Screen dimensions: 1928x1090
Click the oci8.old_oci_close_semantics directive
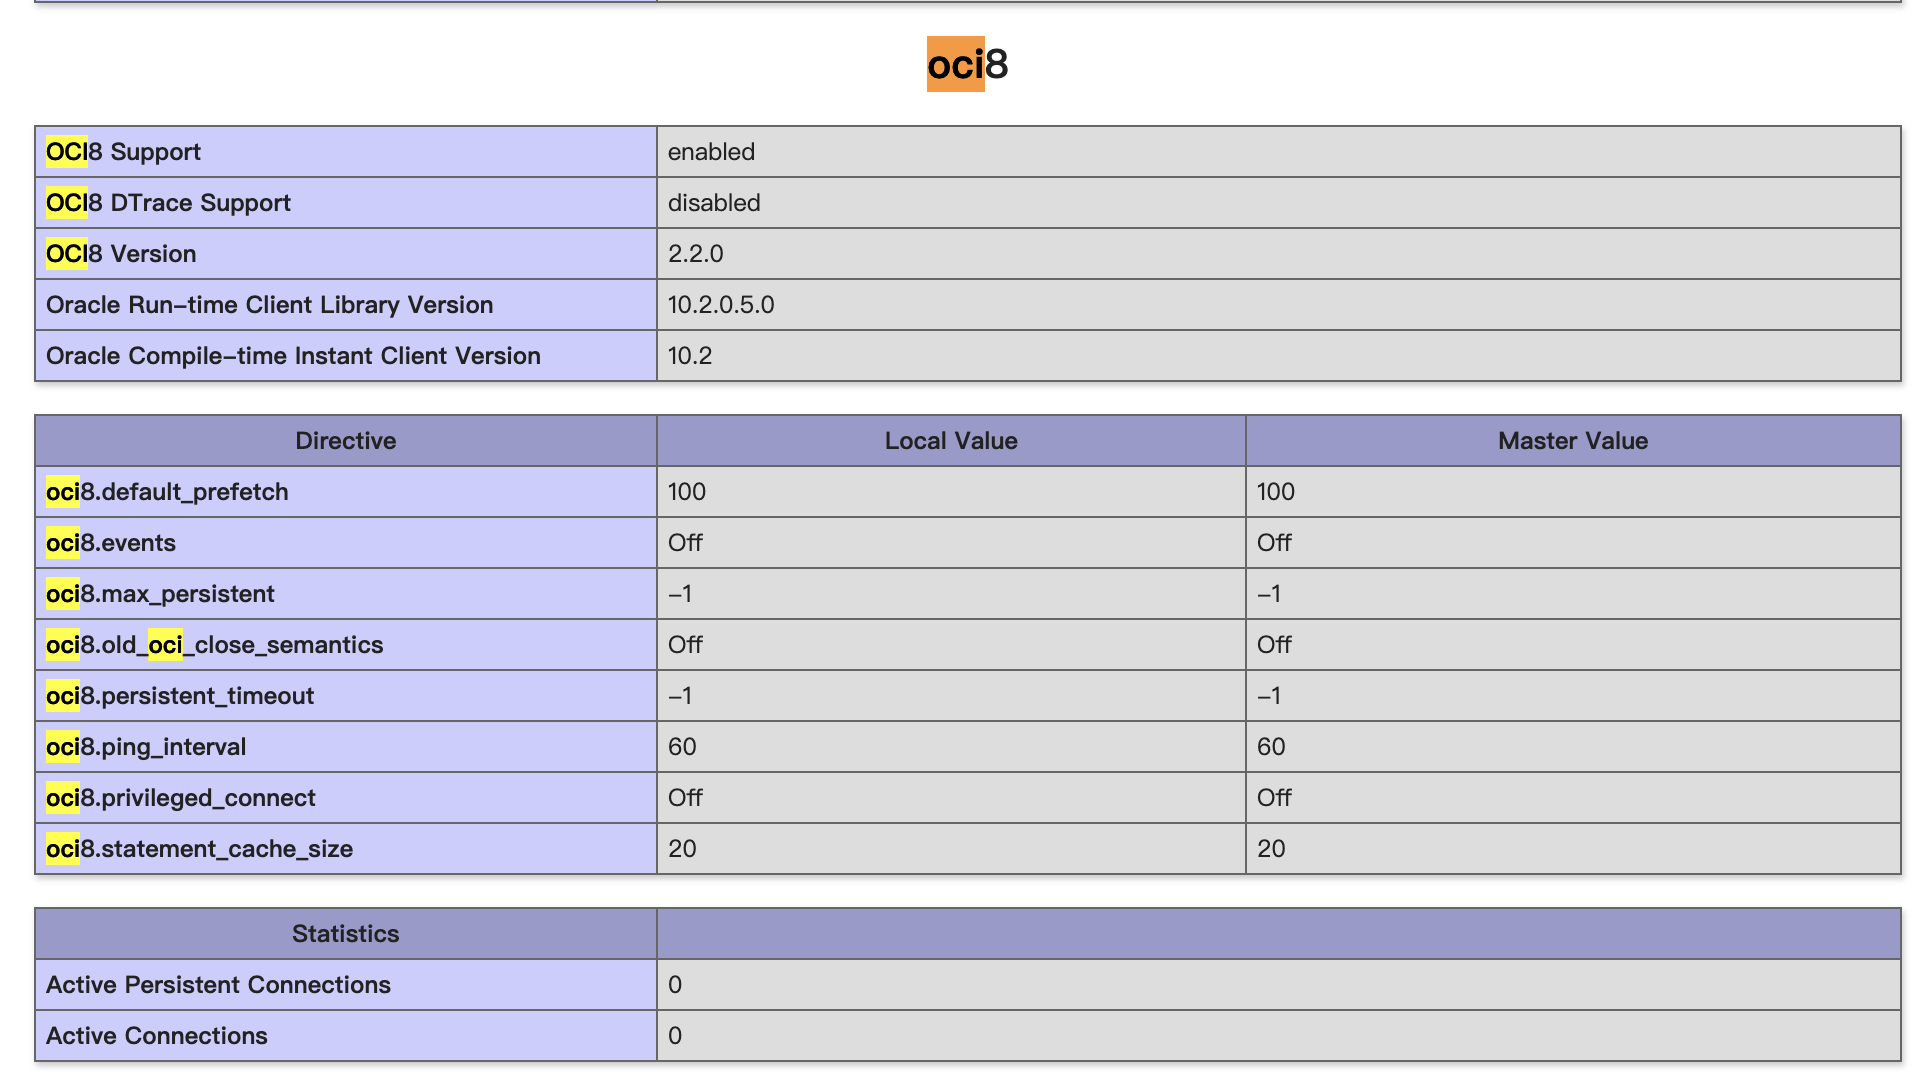[x=214, y=645]
